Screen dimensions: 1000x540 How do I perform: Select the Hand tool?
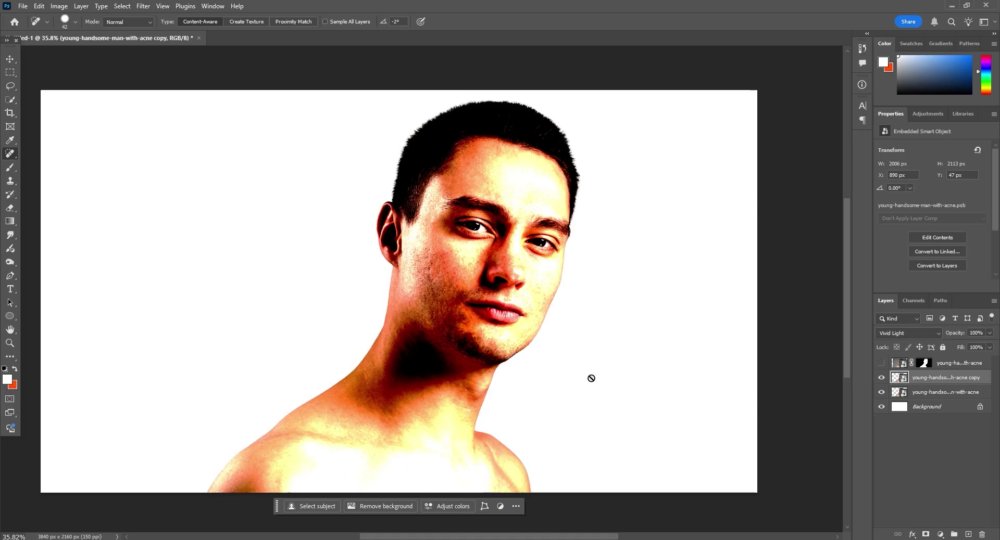click(10, 330)
